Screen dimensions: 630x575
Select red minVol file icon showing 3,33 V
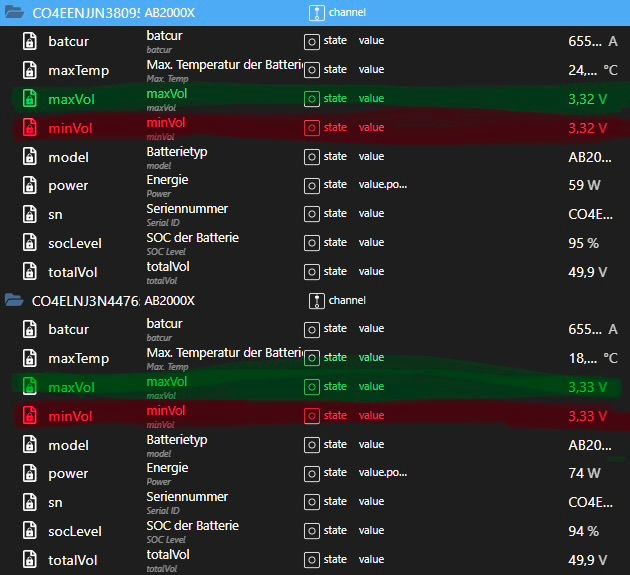tap(30, 416)
